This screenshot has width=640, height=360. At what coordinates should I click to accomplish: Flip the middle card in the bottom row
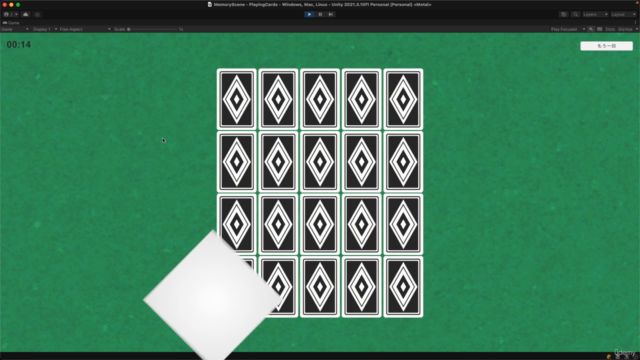(320, 287)
